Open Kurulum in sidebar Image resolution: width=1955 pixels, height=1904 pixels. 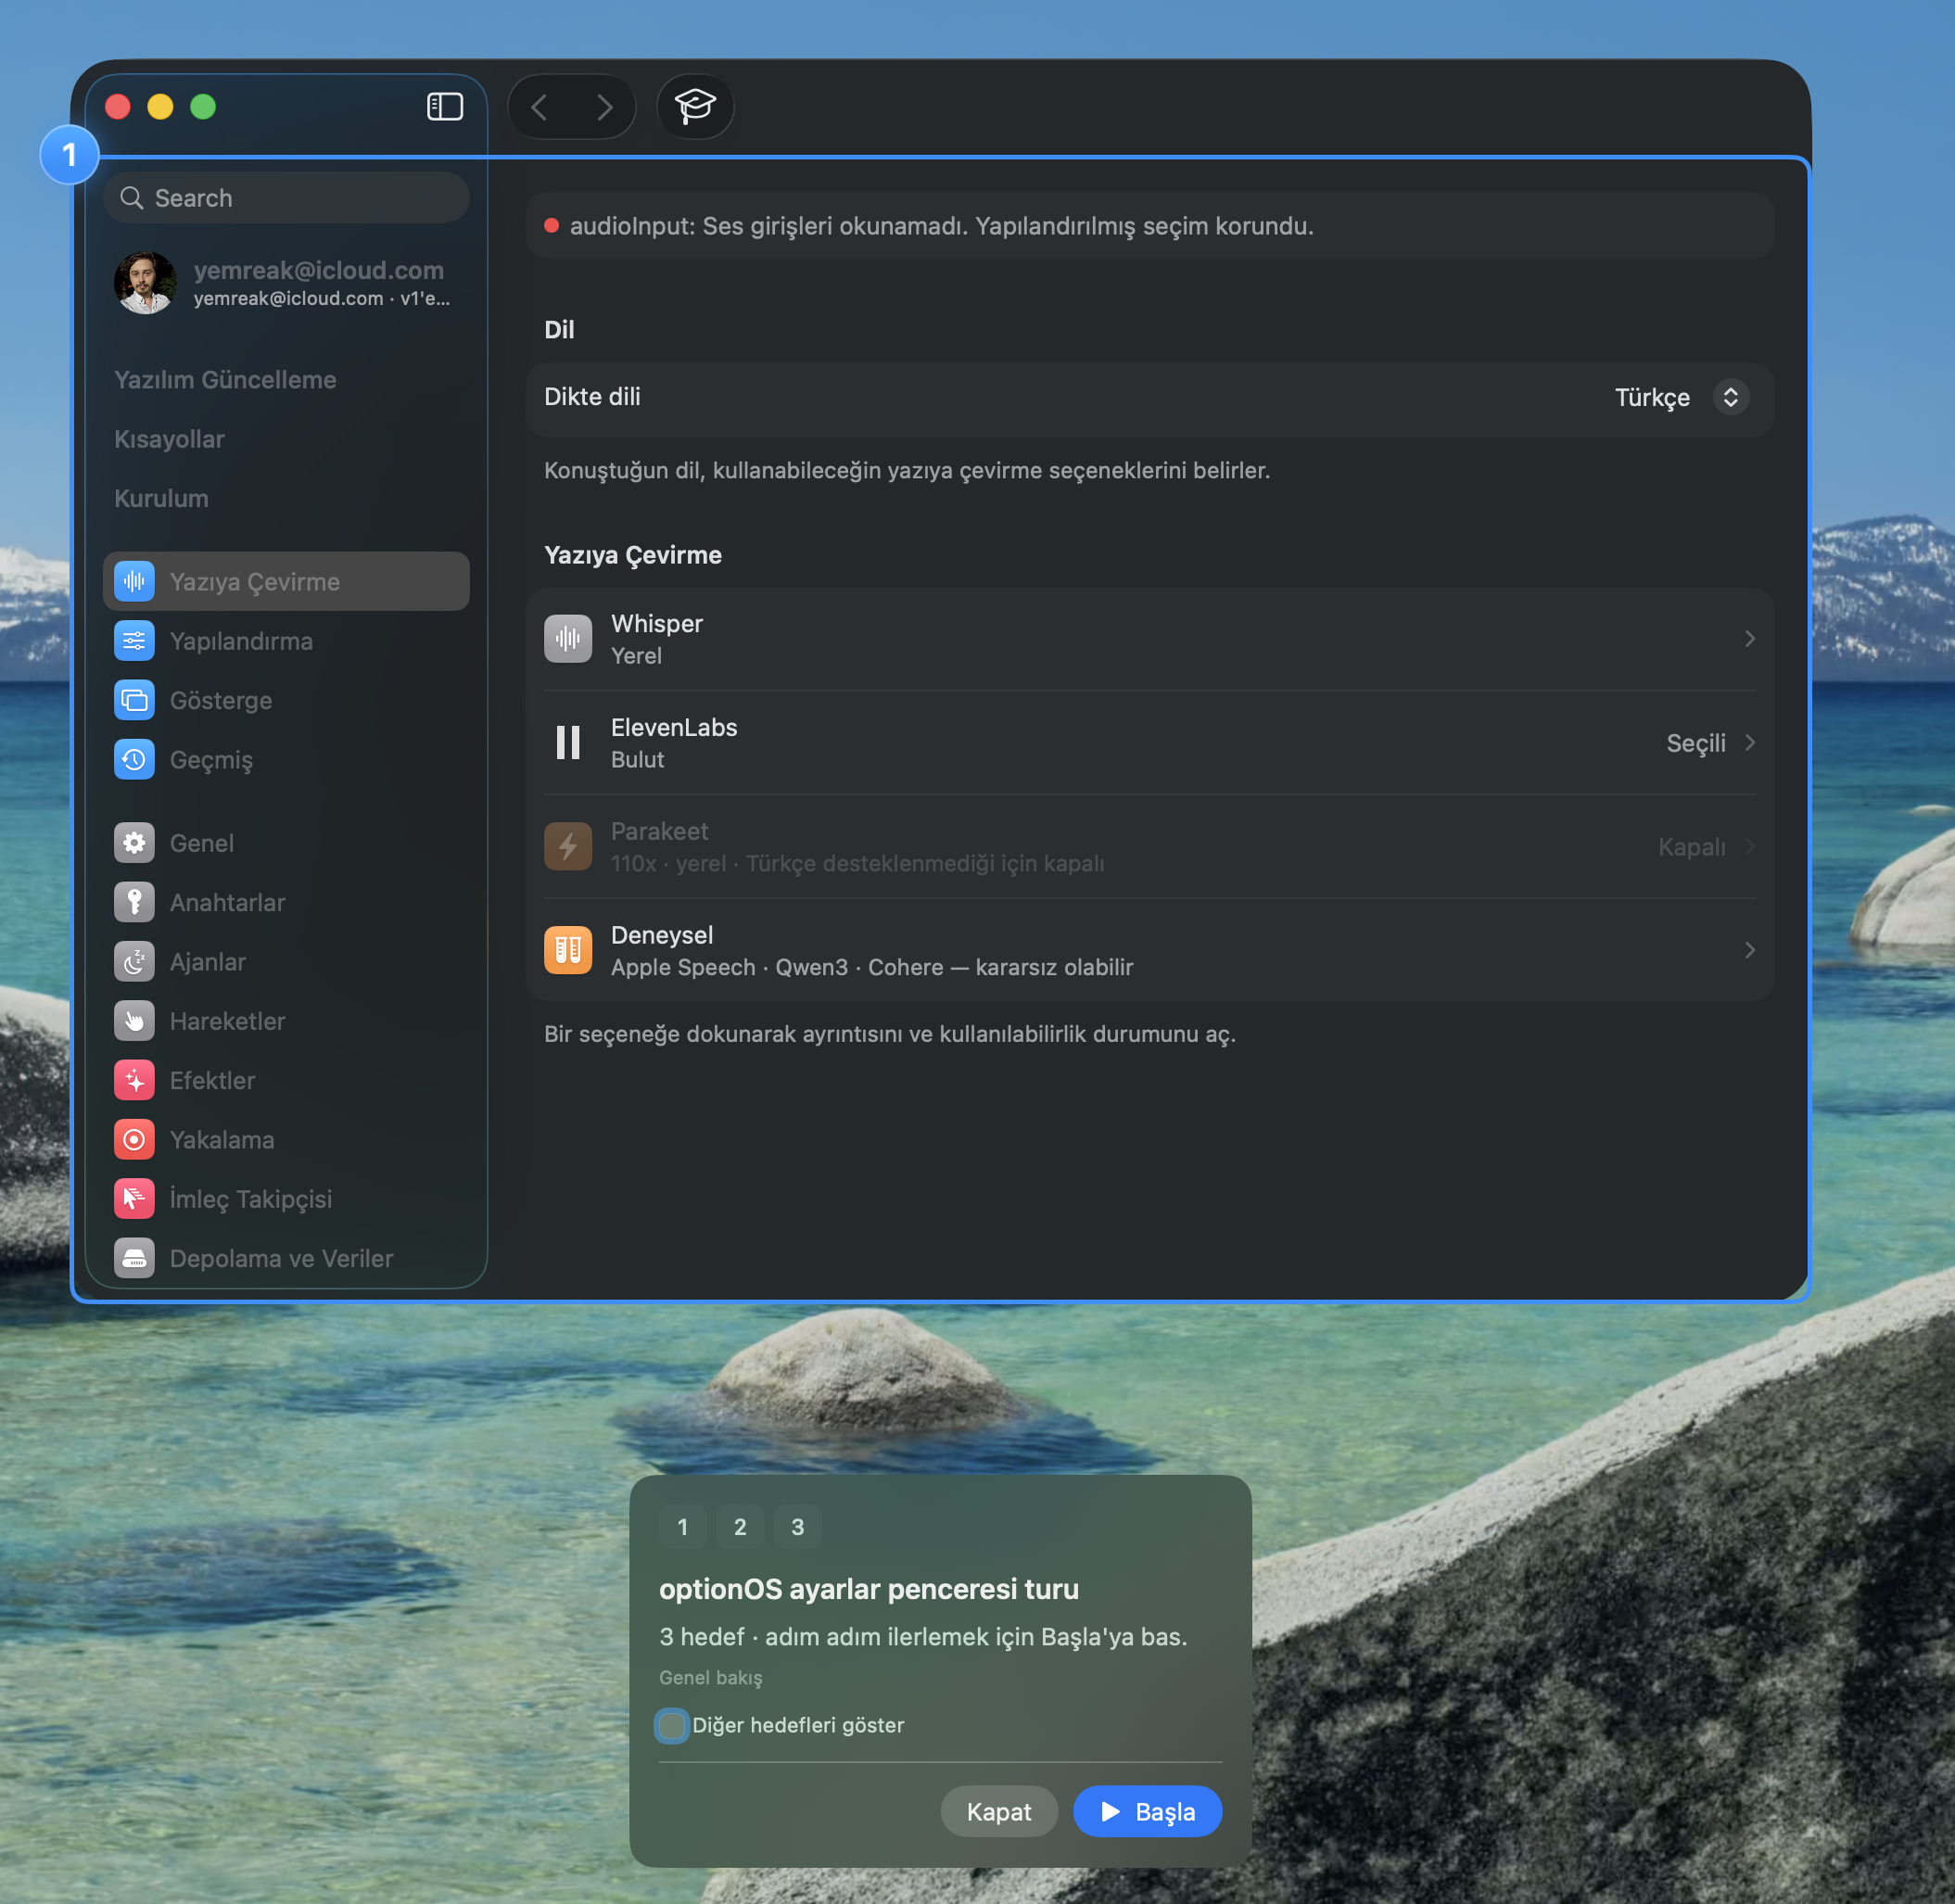[x=161, y=498]
